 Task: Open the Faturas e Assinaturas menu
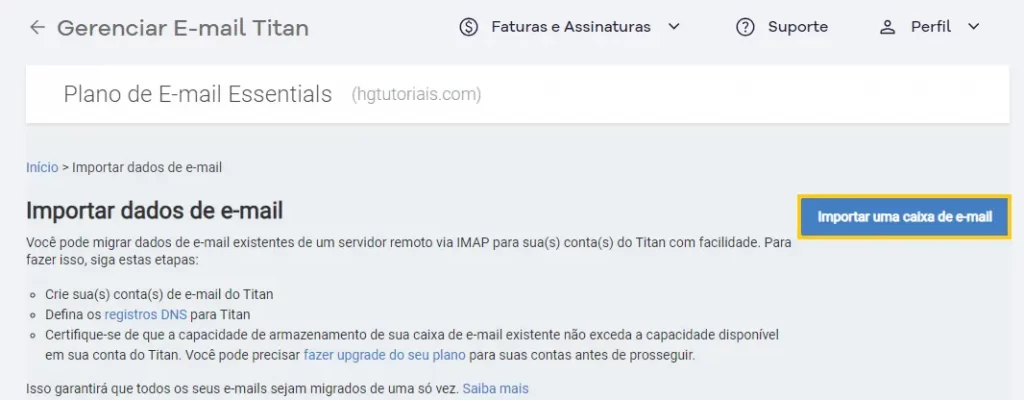point(571,27)
